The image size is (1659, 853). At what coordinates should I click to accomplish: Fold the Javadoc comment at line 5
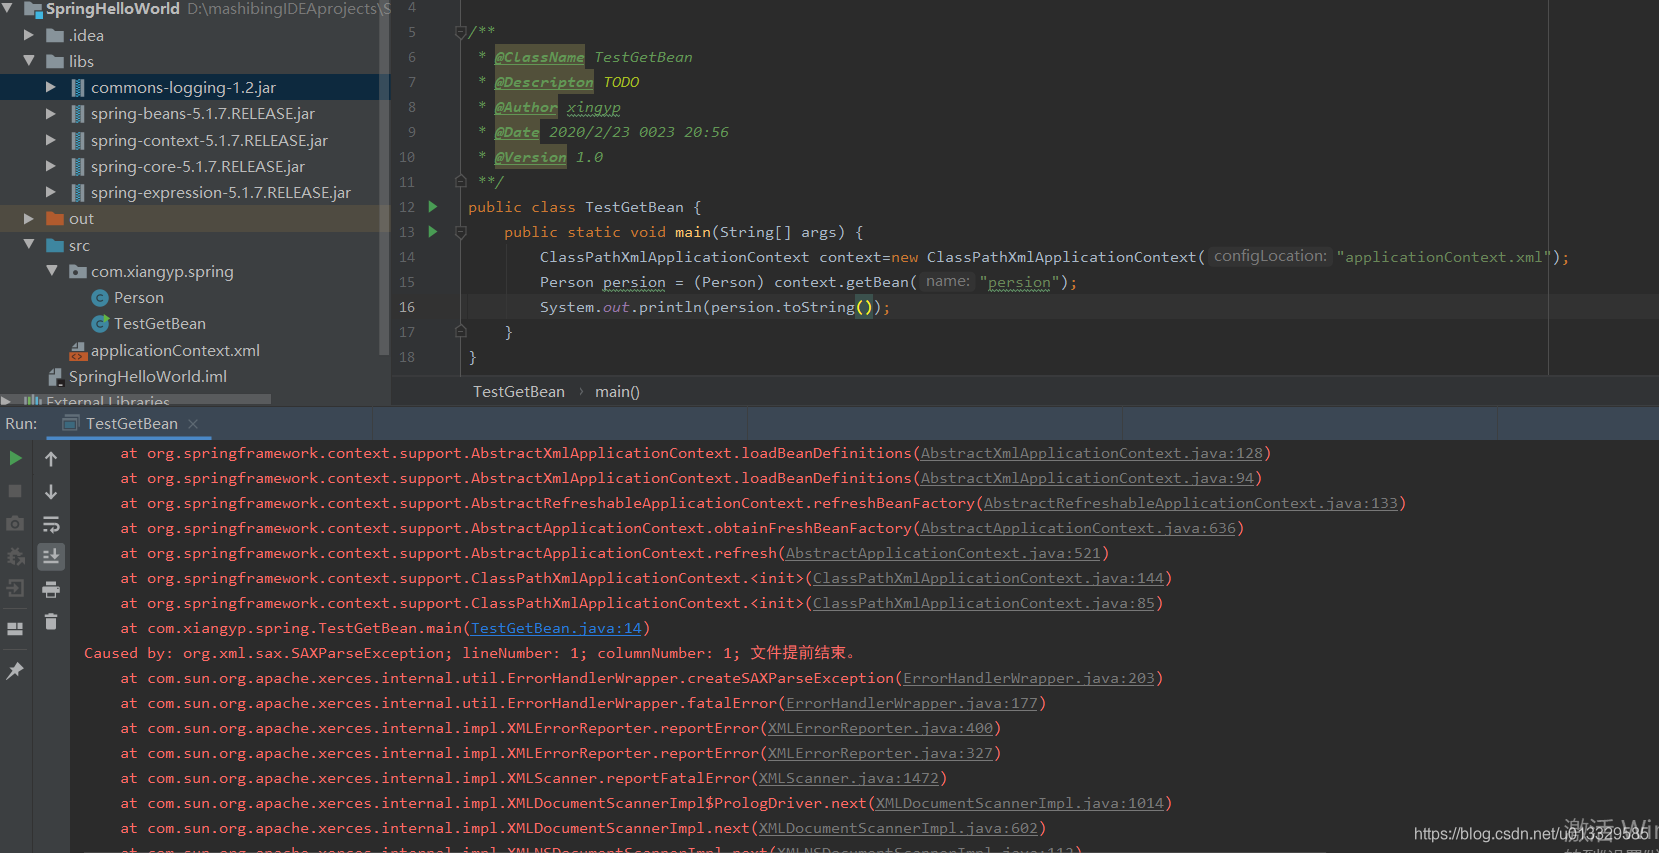[461, 32]
